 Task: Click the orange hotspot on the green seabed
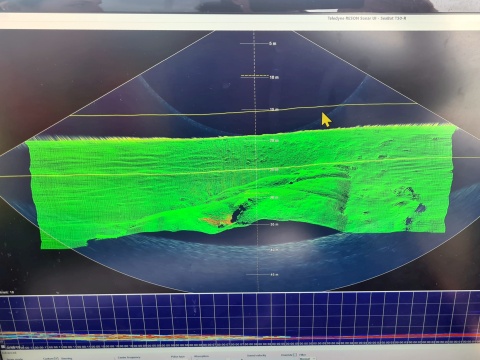click(217, 220)
